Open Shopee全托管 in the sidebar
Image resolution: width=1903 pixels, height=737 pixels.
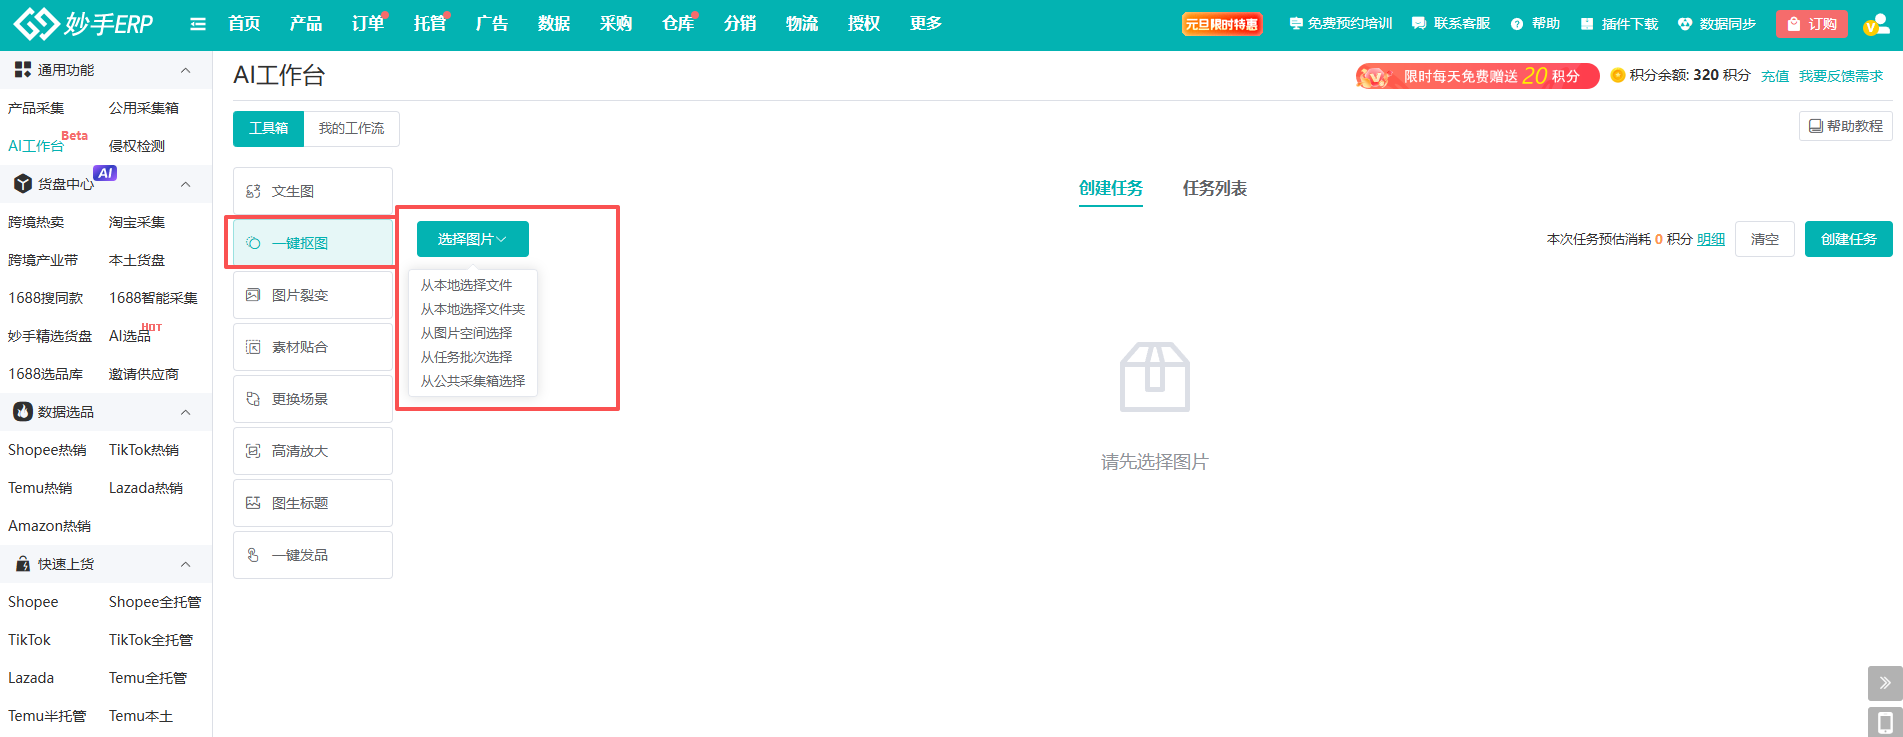(x=155, y=602)
